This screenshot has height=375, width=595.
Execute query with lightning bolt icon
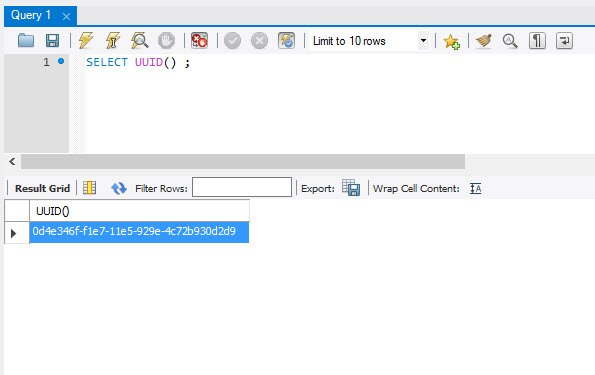[x=86, y=41]
